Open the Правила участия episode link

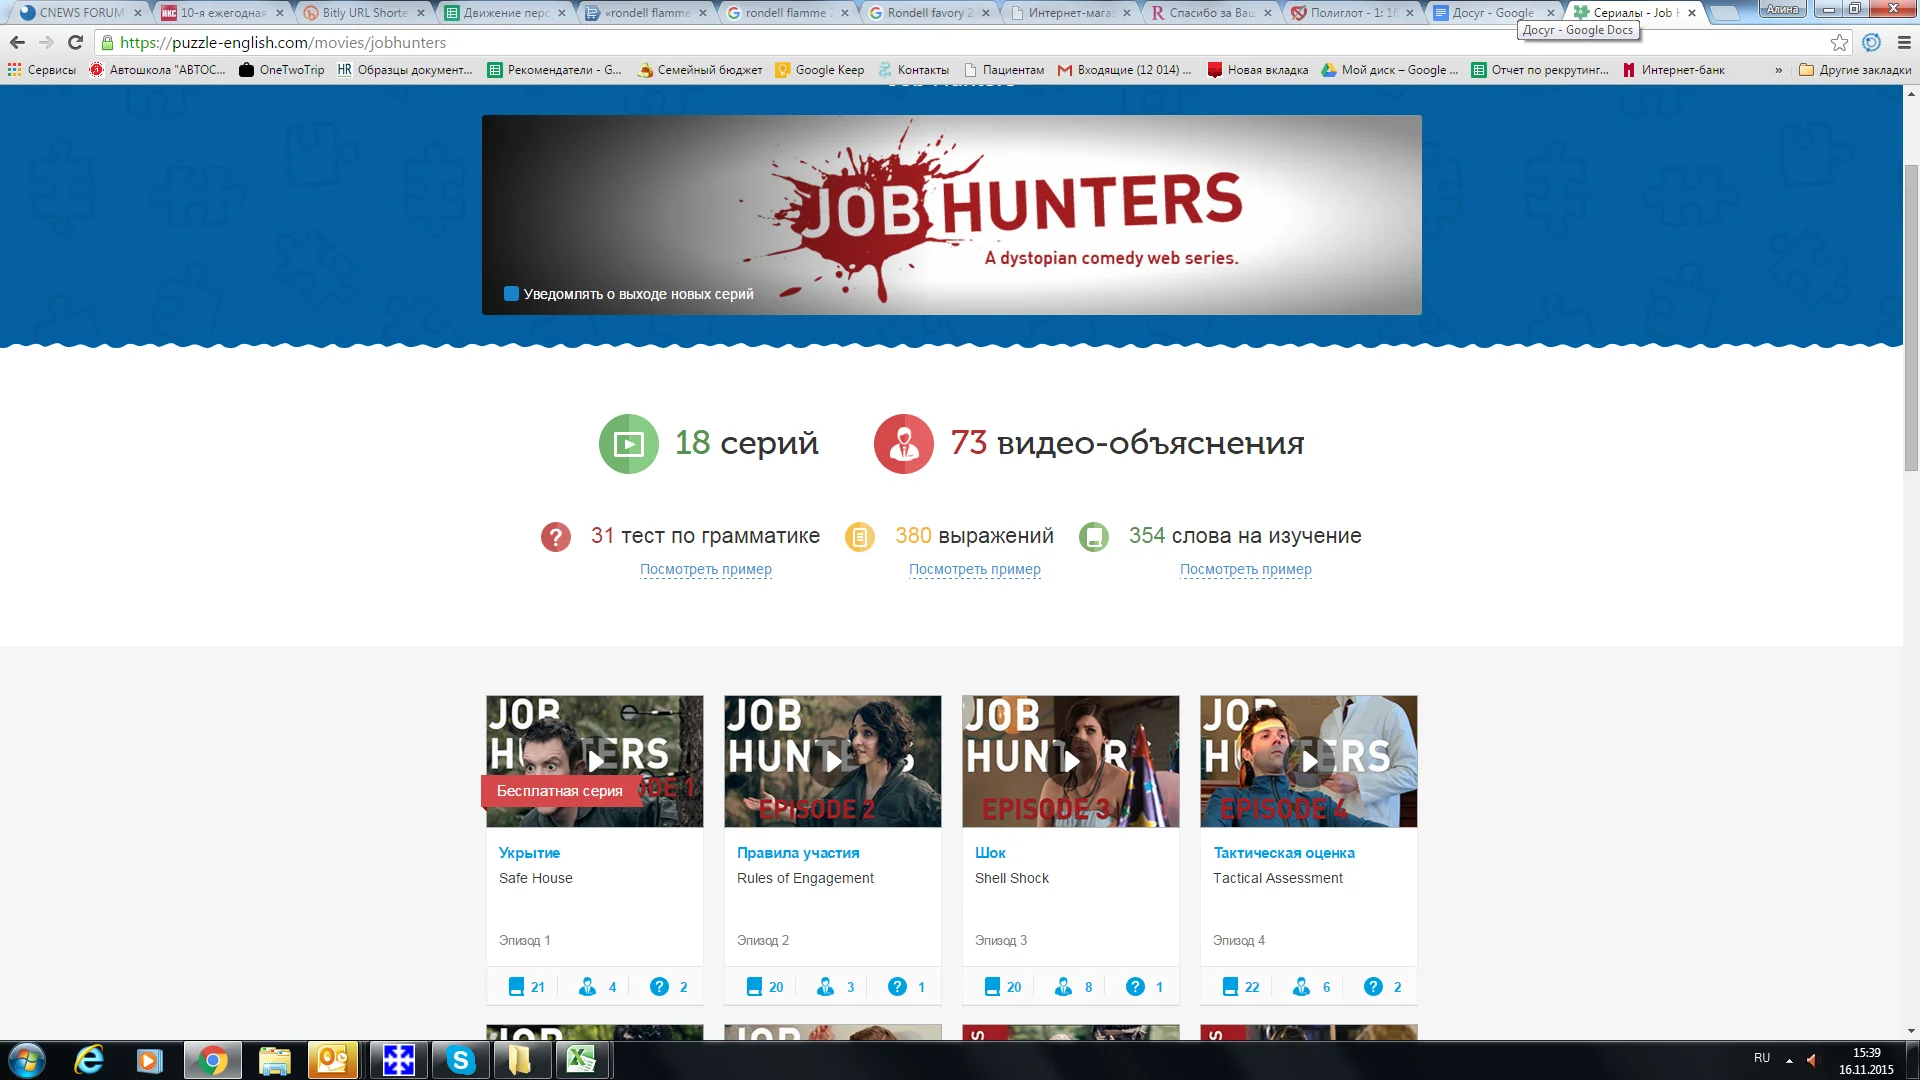[797, 853]
